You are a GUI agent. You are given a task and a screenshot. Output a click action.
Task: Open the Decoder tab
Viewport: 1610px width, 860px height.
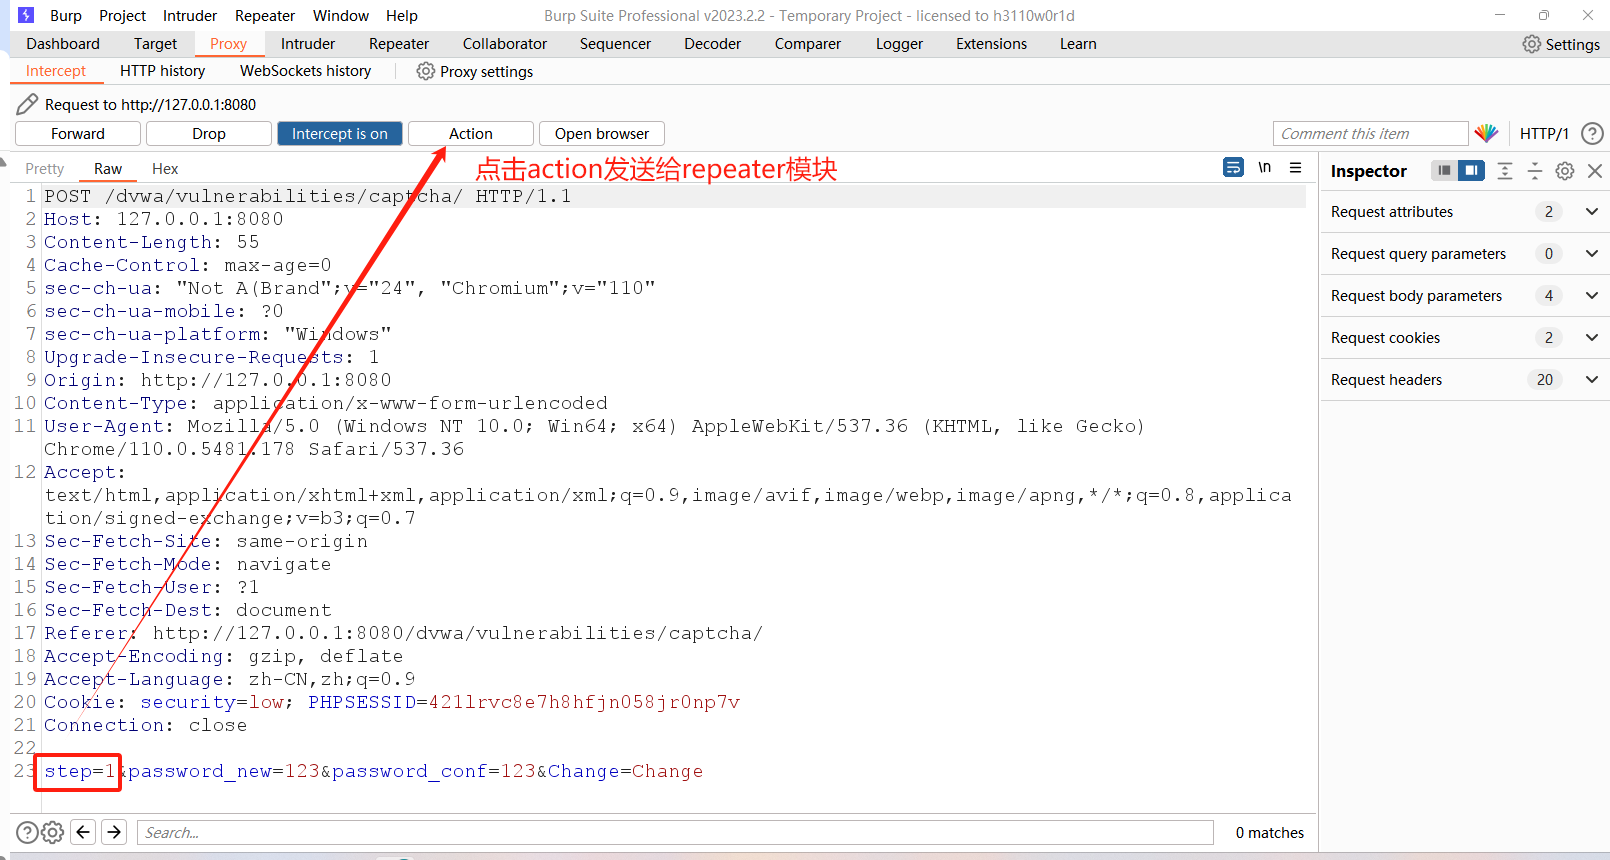(712, 44)
